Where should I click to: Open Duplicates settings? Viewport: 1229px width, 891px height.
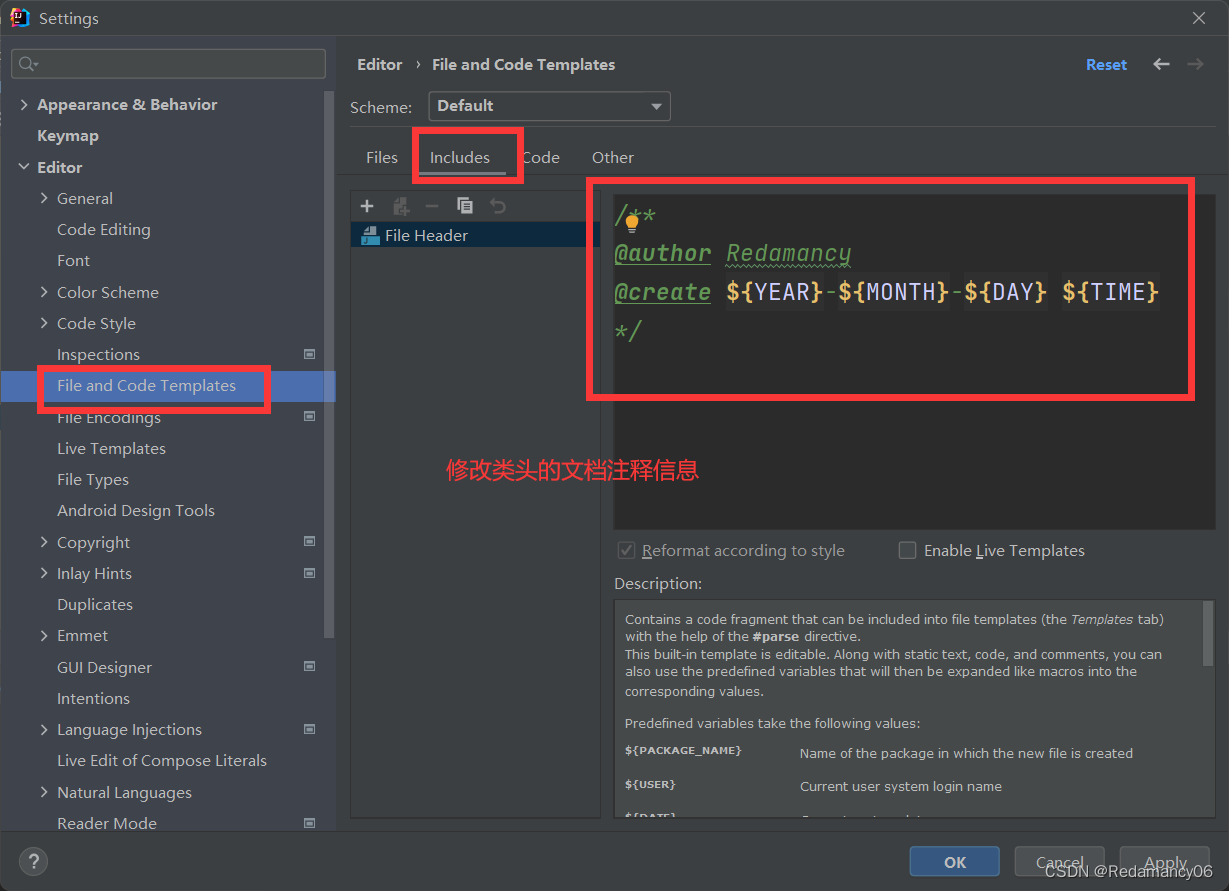95,604
